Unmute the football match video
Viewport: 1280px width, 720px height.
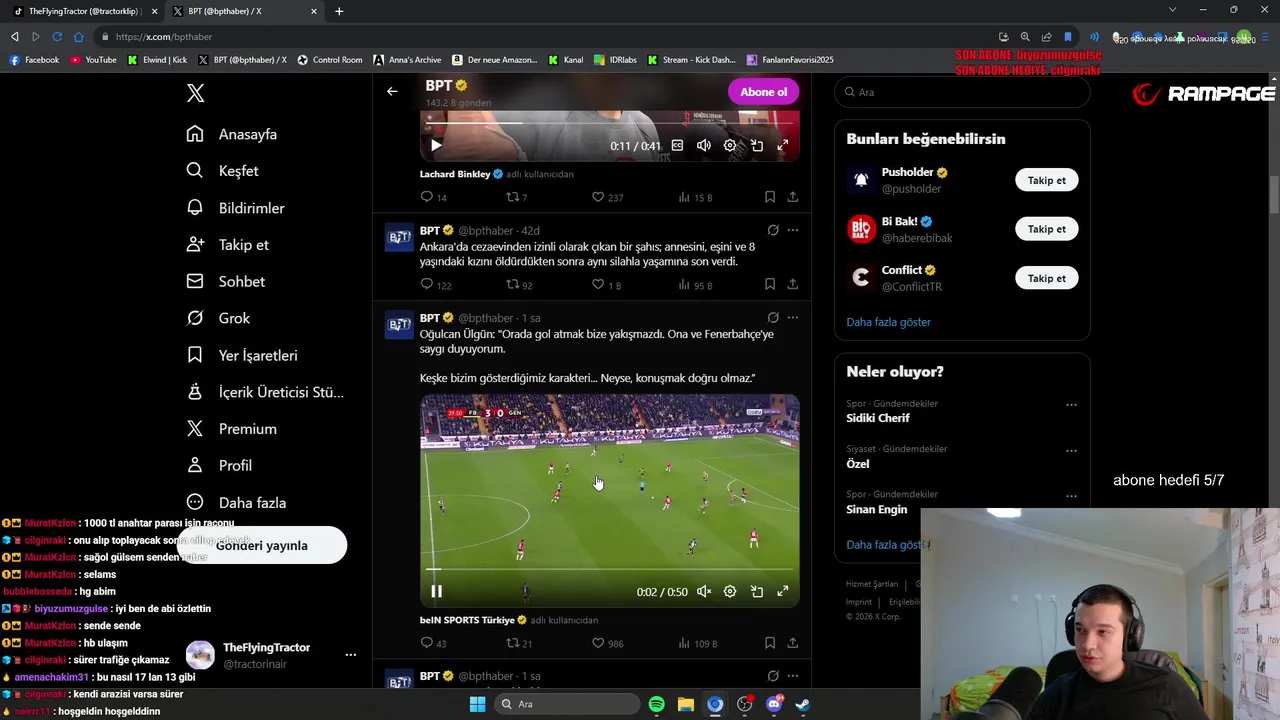click(x=704, y=591)
